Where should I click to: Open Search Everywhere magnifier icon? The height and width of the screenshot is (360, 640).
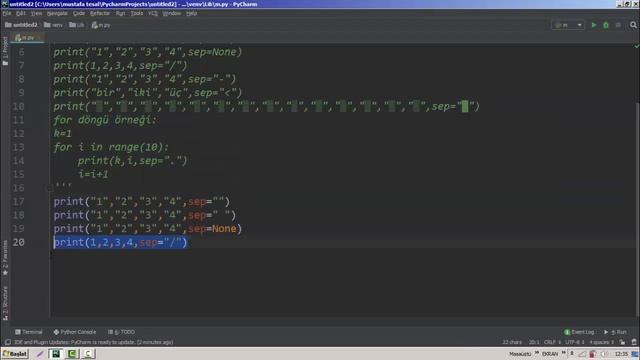point(633,25)
